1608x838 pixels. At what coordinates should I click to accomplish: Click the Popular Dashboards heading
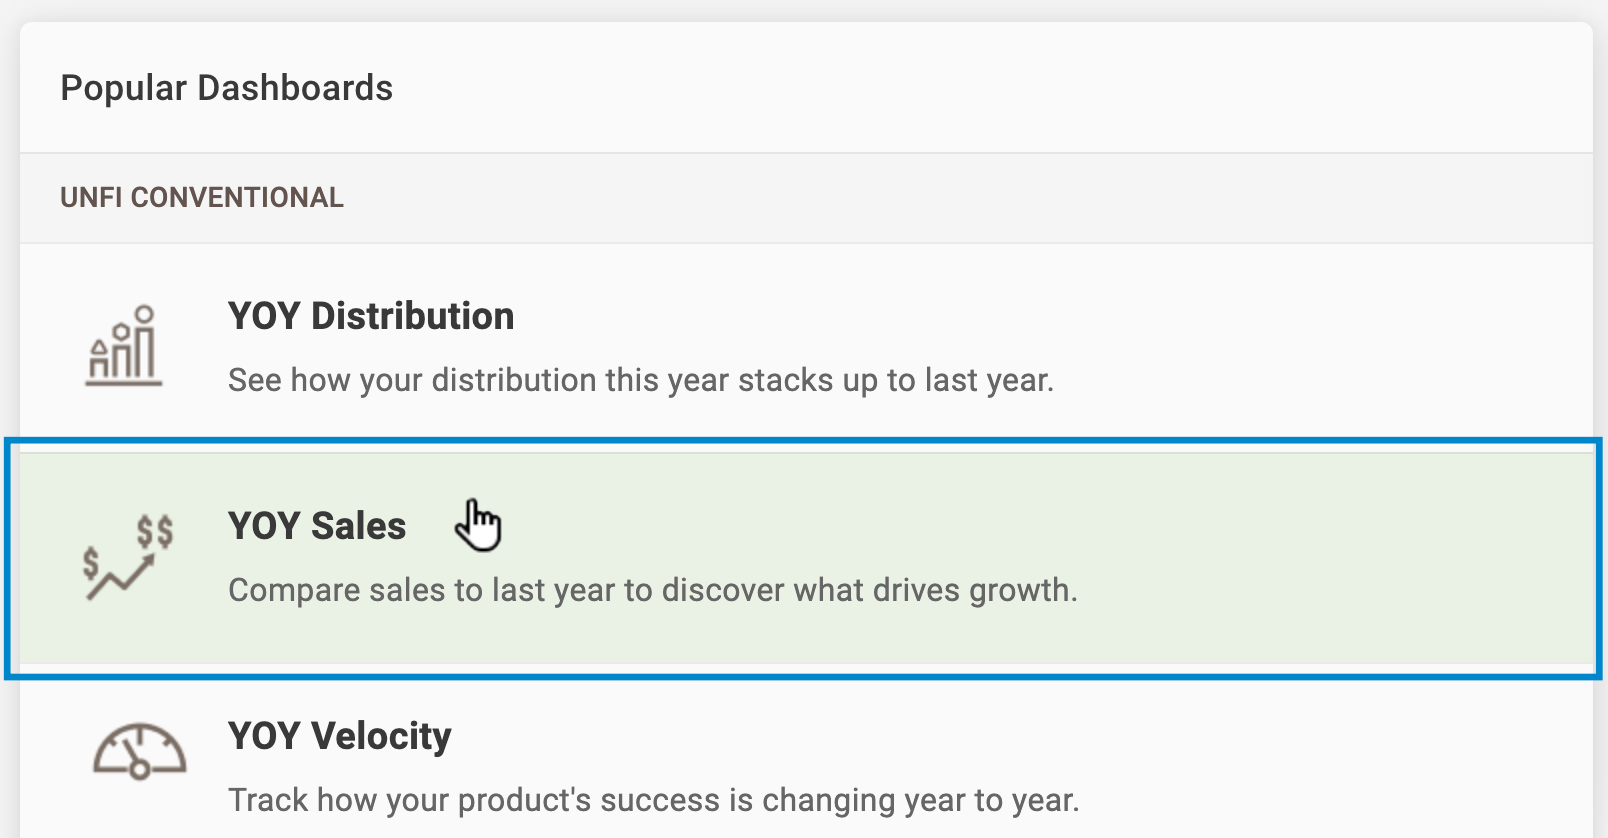tap(227, 88)
